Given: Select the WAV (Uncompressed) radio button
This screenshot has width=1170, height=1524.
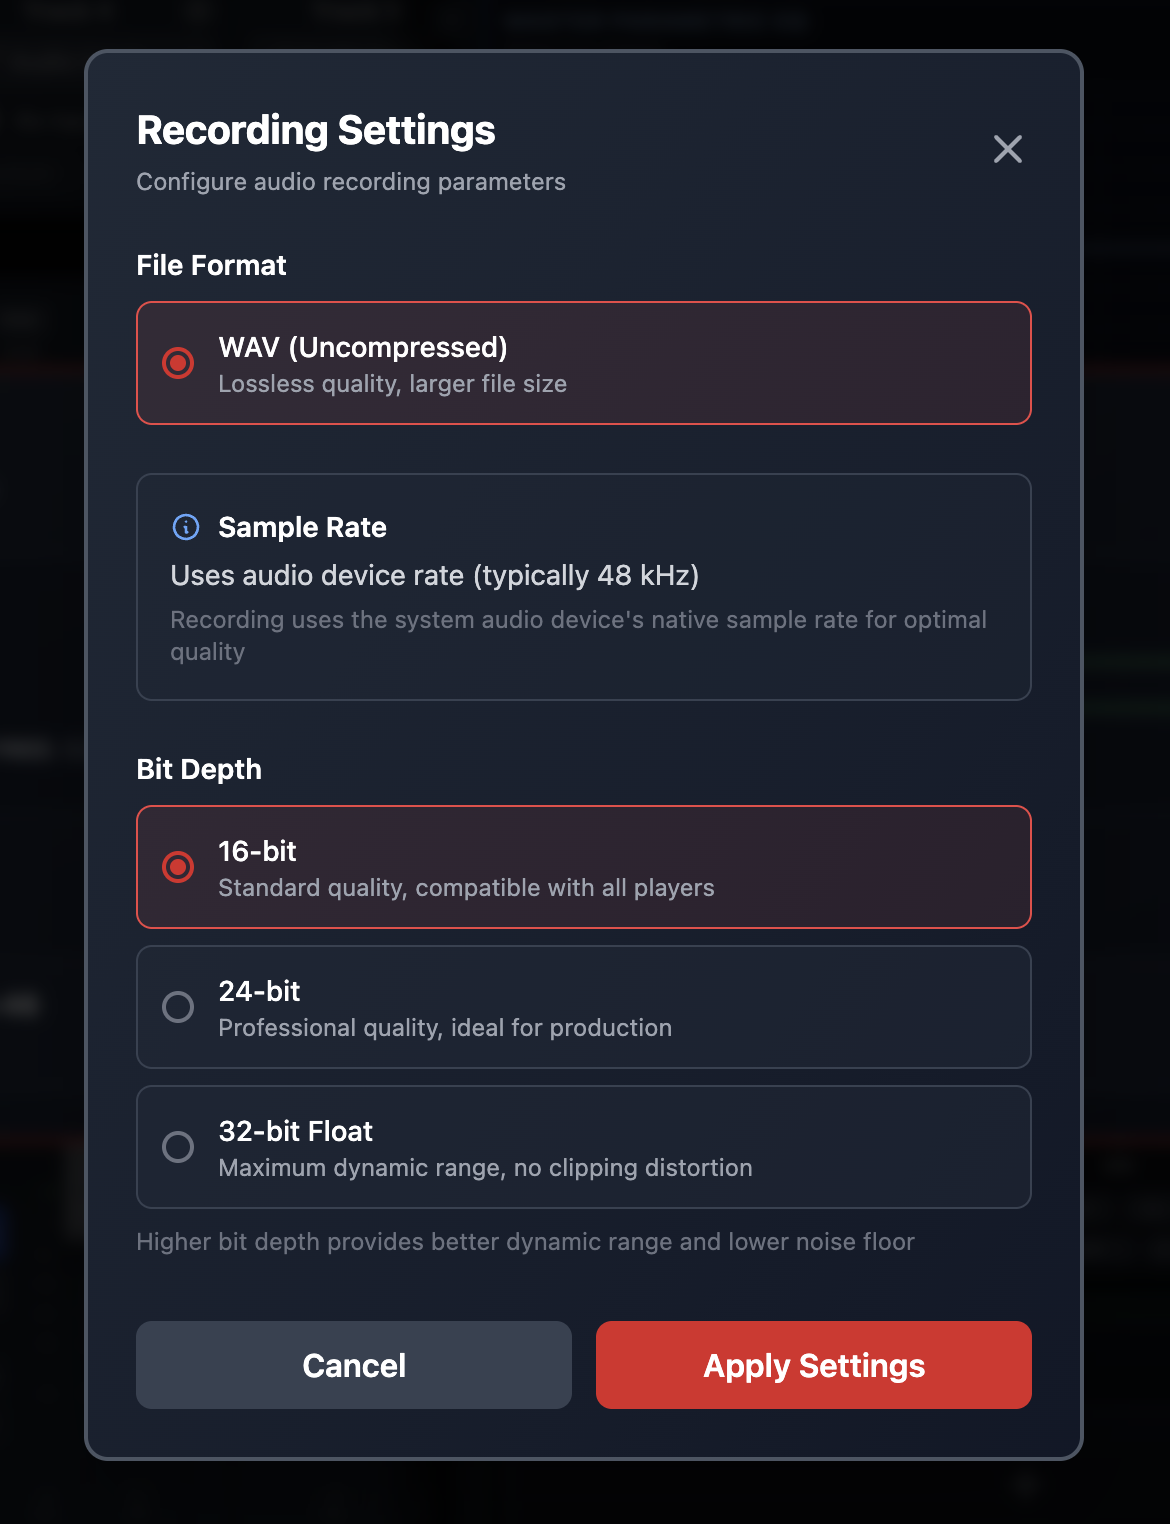Looking at the screenshot, I should coord(178,363).
